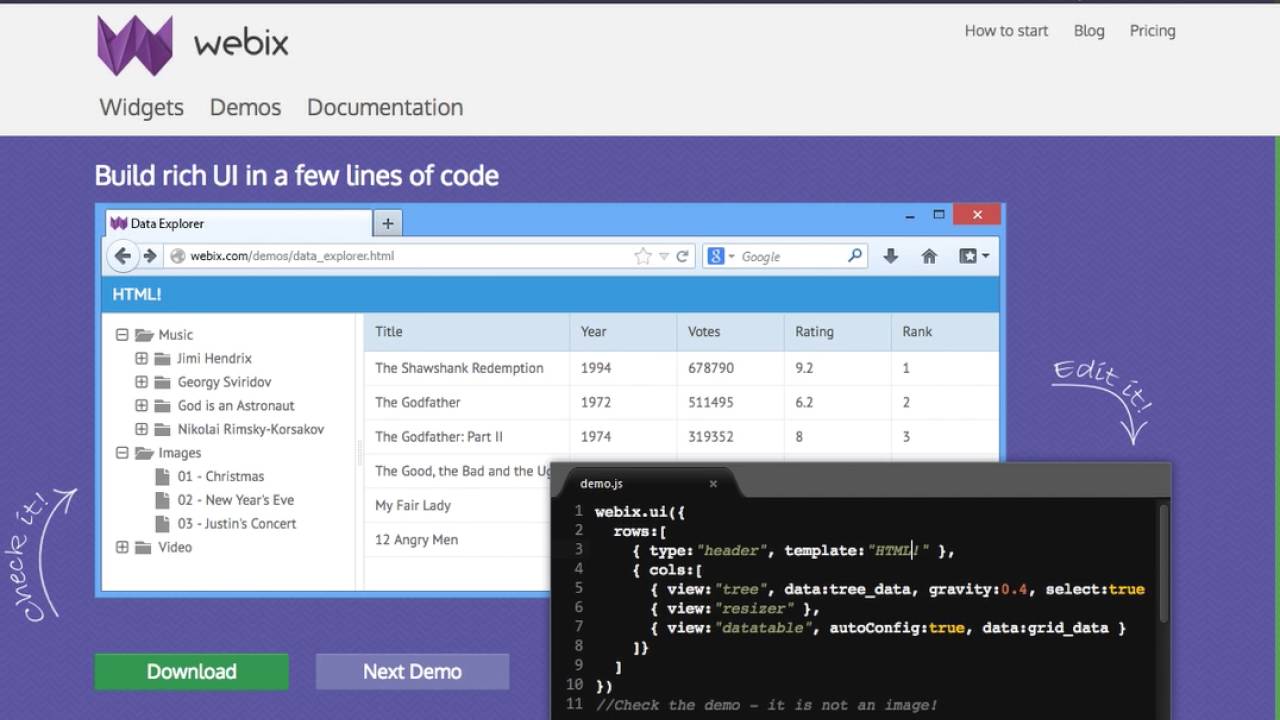Click line 7 datatable code in editor

tap(888, 628)
